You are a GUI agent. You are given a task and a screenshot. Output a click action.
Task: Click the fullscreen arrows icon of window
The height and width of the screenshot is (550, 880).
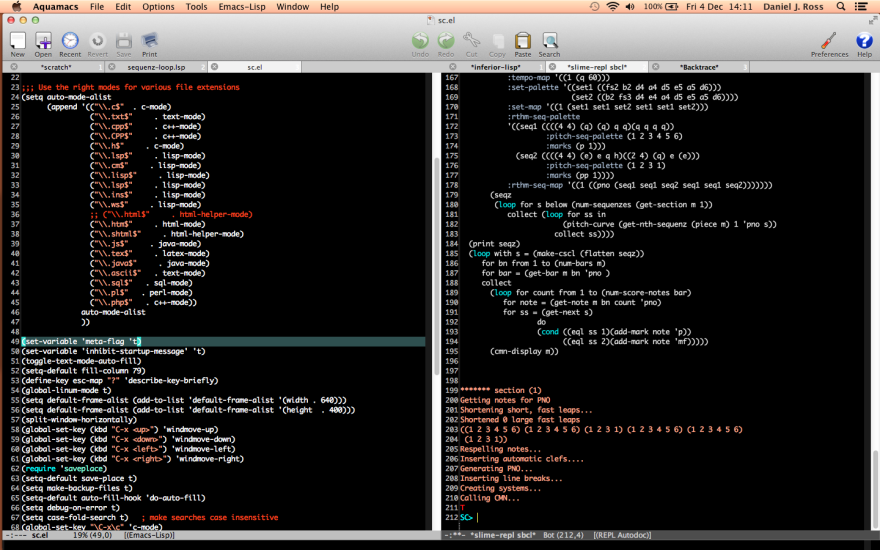[x=872, y=20]
